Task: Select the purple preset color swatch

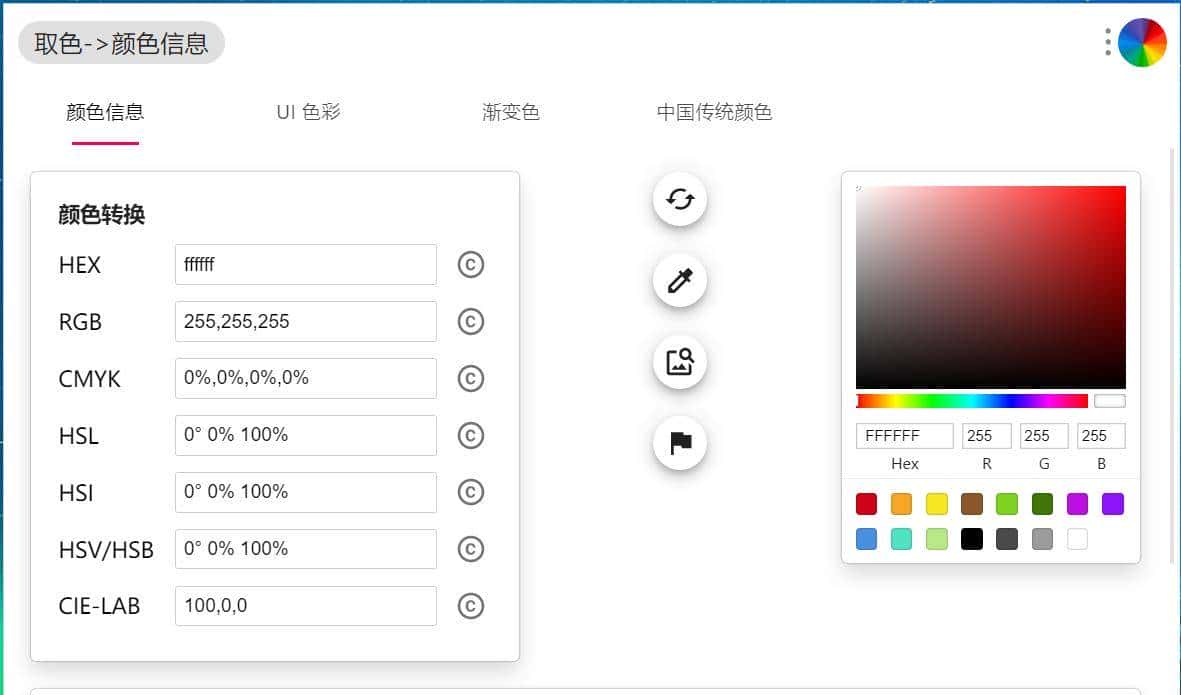Action: (x=1113, y=504)
